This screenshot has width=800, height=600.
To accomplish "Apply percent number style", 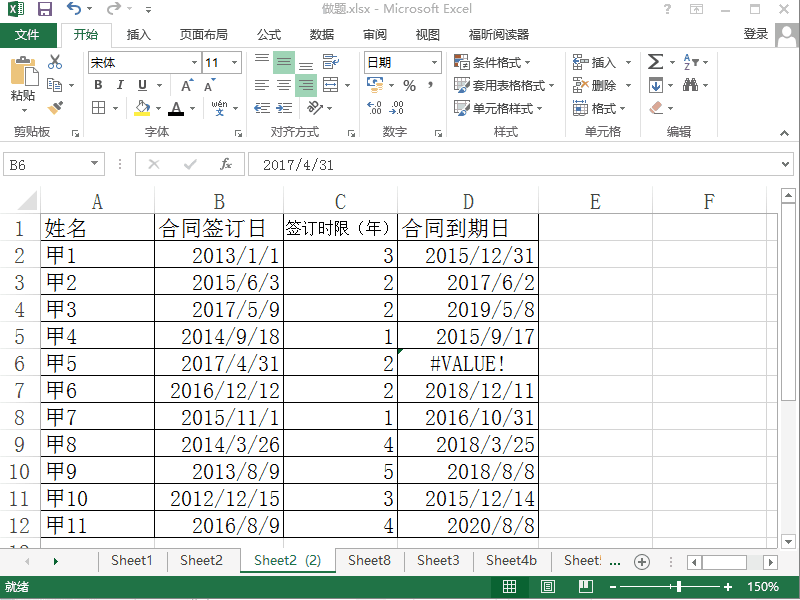I will click(x=409, y=84).
